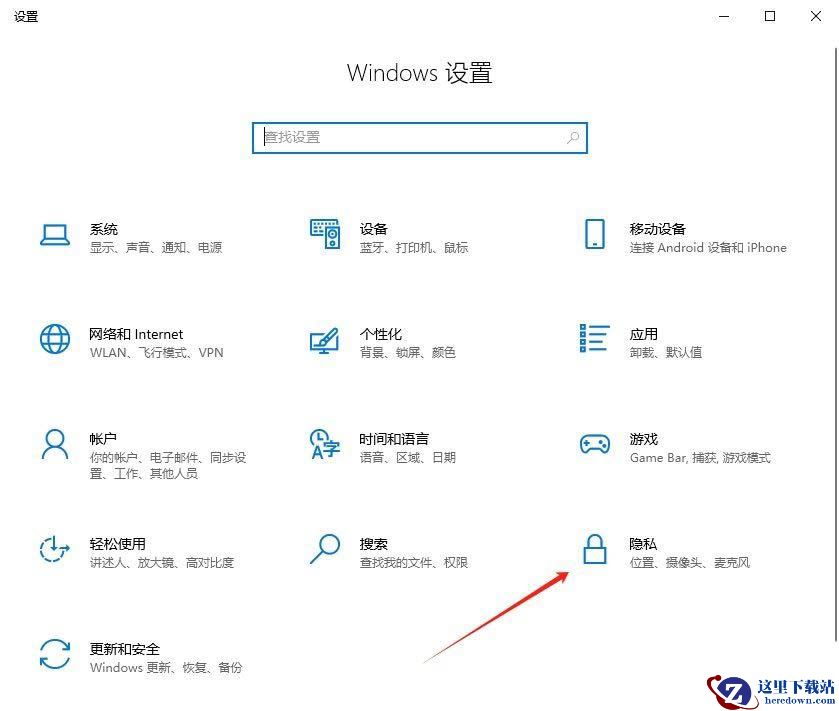Screen dimensions: 839x711
Task: Focus the 查找设置 search field
Action: pos(420,138)
